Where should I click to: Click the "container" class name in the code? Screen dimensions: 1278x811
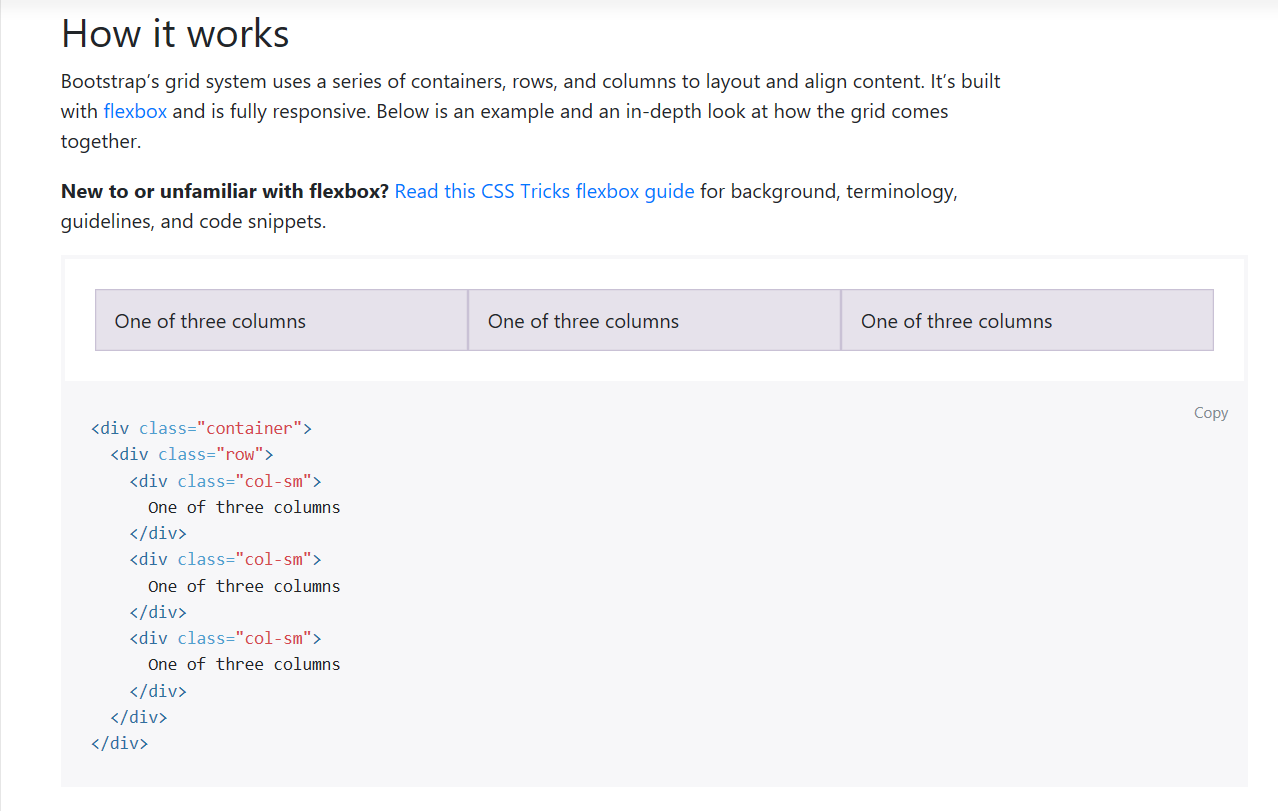click(x=252, y=427)
